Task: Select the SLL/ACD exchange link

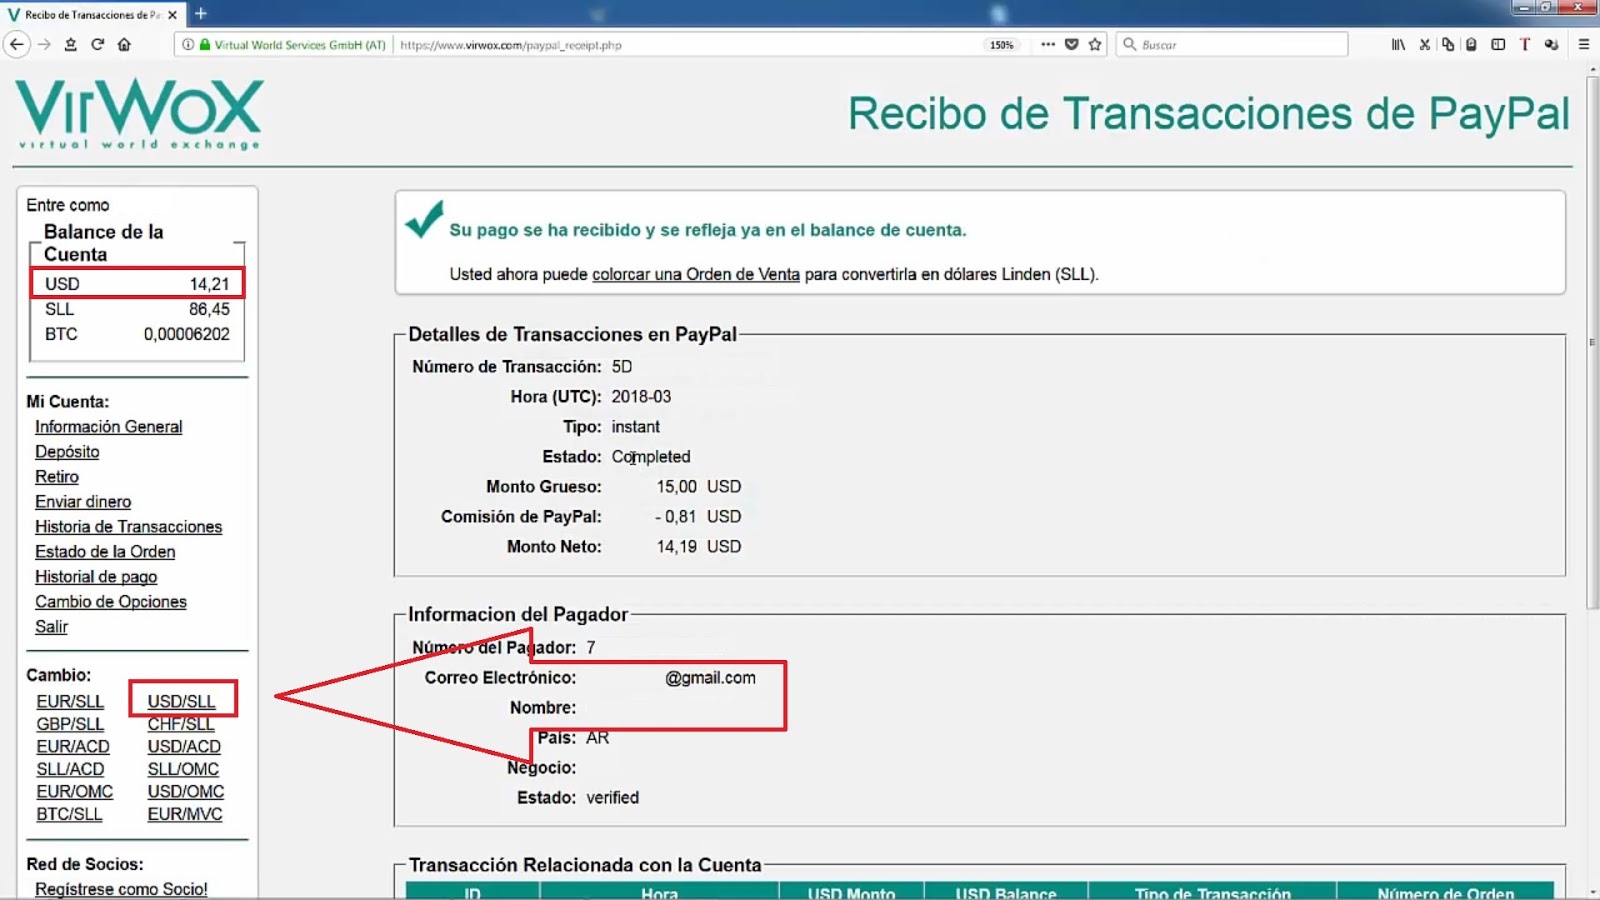Action: click(70, 769)
